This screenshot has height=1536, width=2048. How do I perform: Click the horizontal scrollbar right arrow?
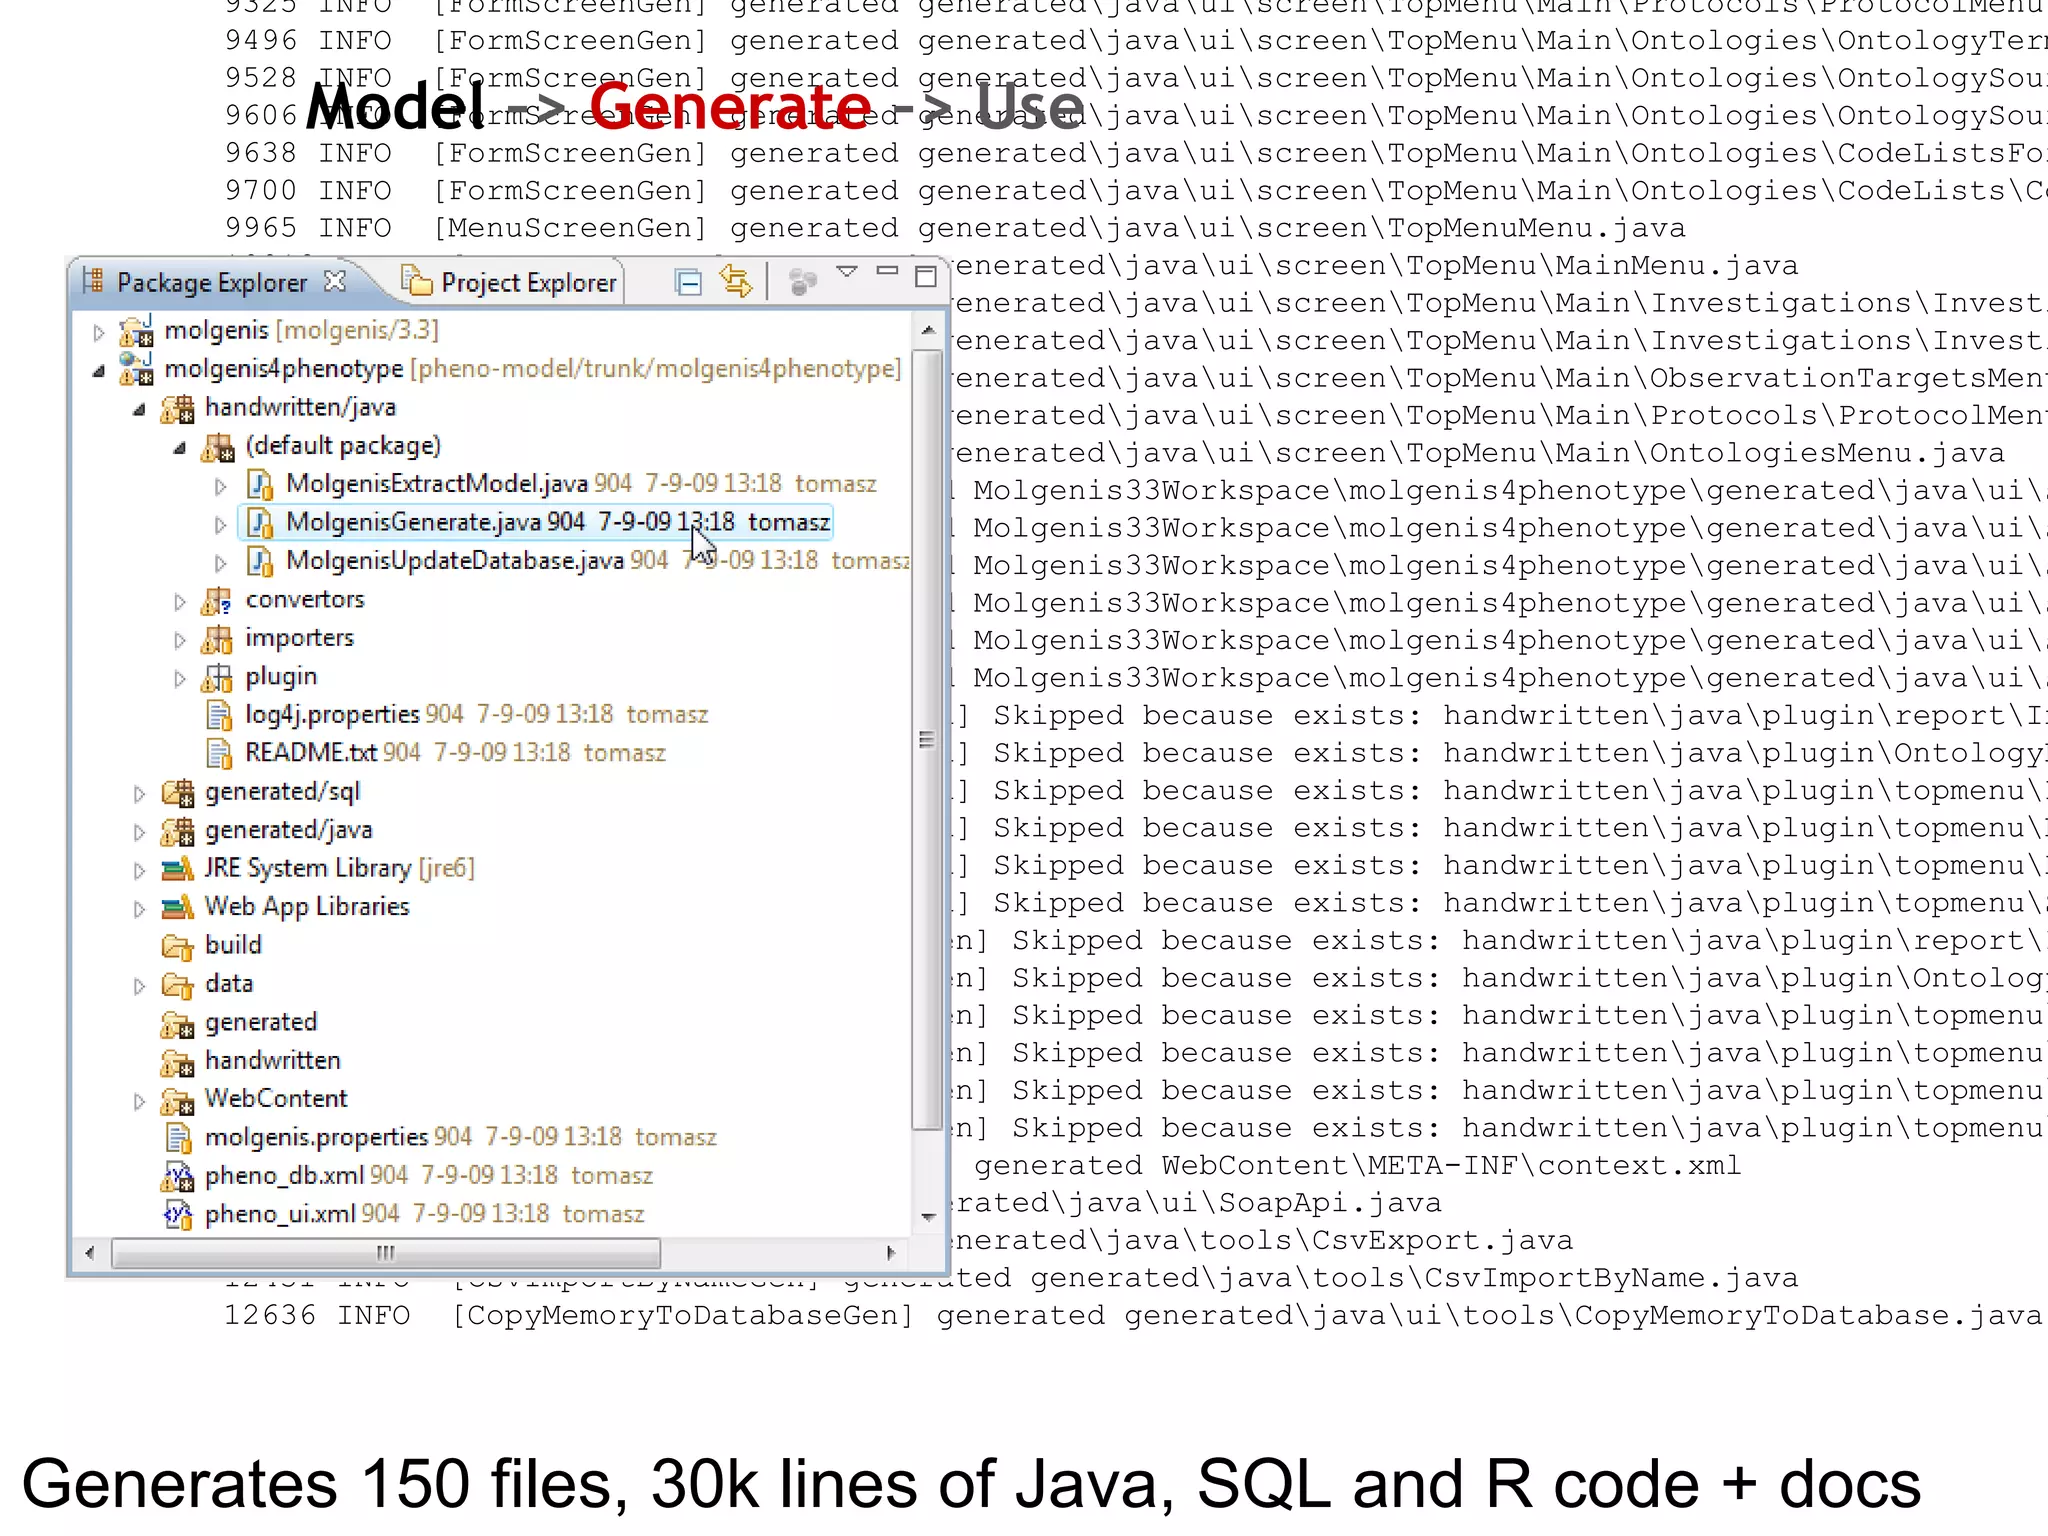pos(891,1253)
